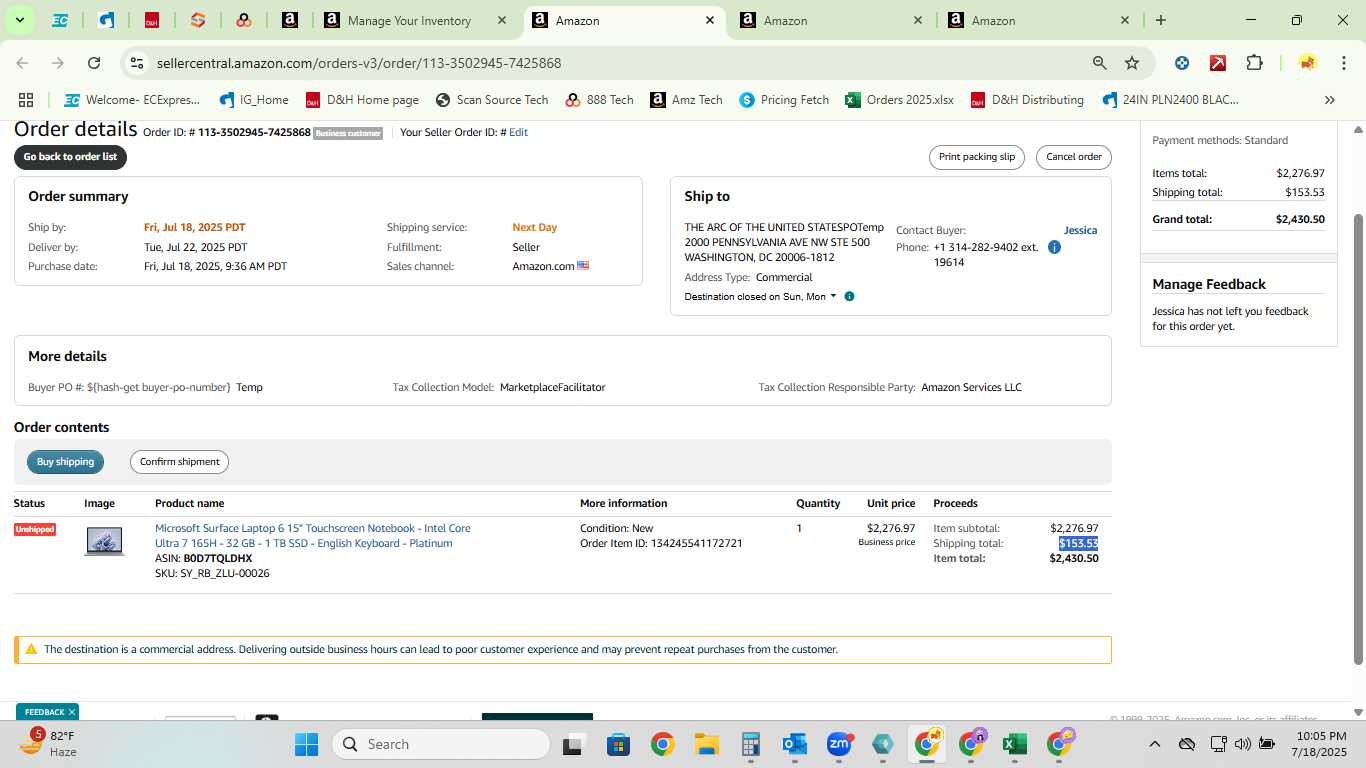Click the destination closed info icon
1366x768 pixels.
pyautogui.click(x=849, y=296)
